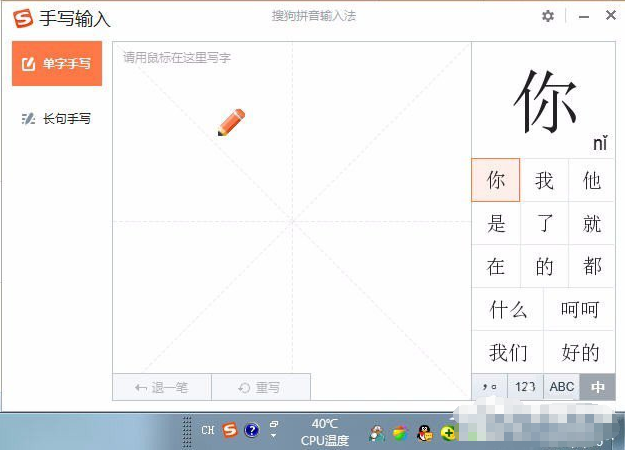Screen dimensions: 625x450
Task: Choose candidate character 我
Action: pos(544,180)
